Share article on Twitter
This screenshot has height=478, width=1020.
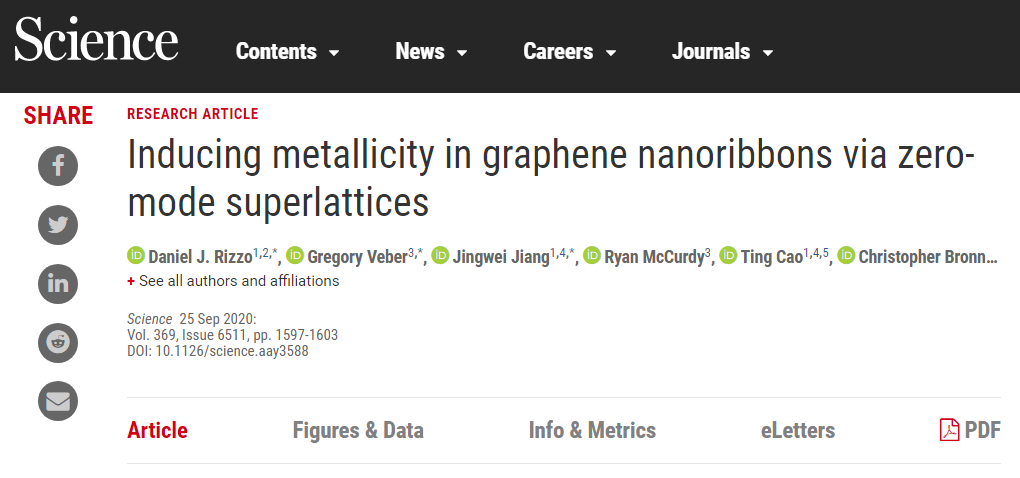58,224
